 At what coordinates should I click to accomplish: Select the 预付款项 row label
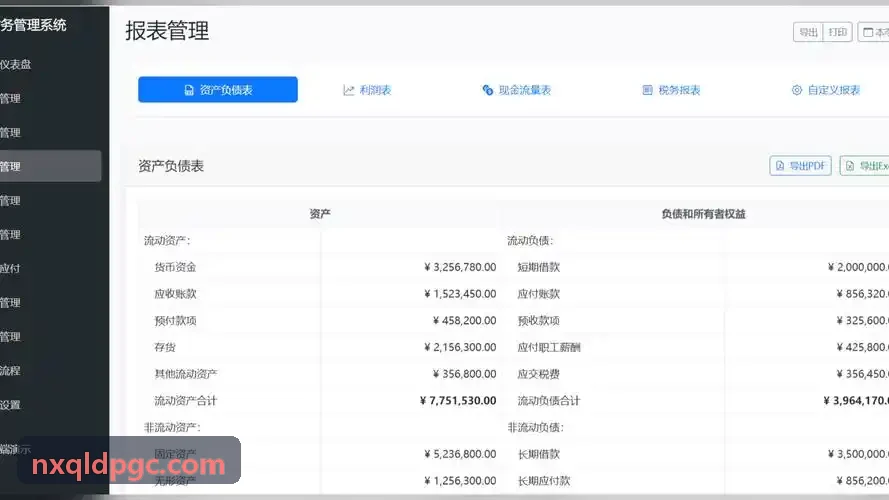click(175, 320)
